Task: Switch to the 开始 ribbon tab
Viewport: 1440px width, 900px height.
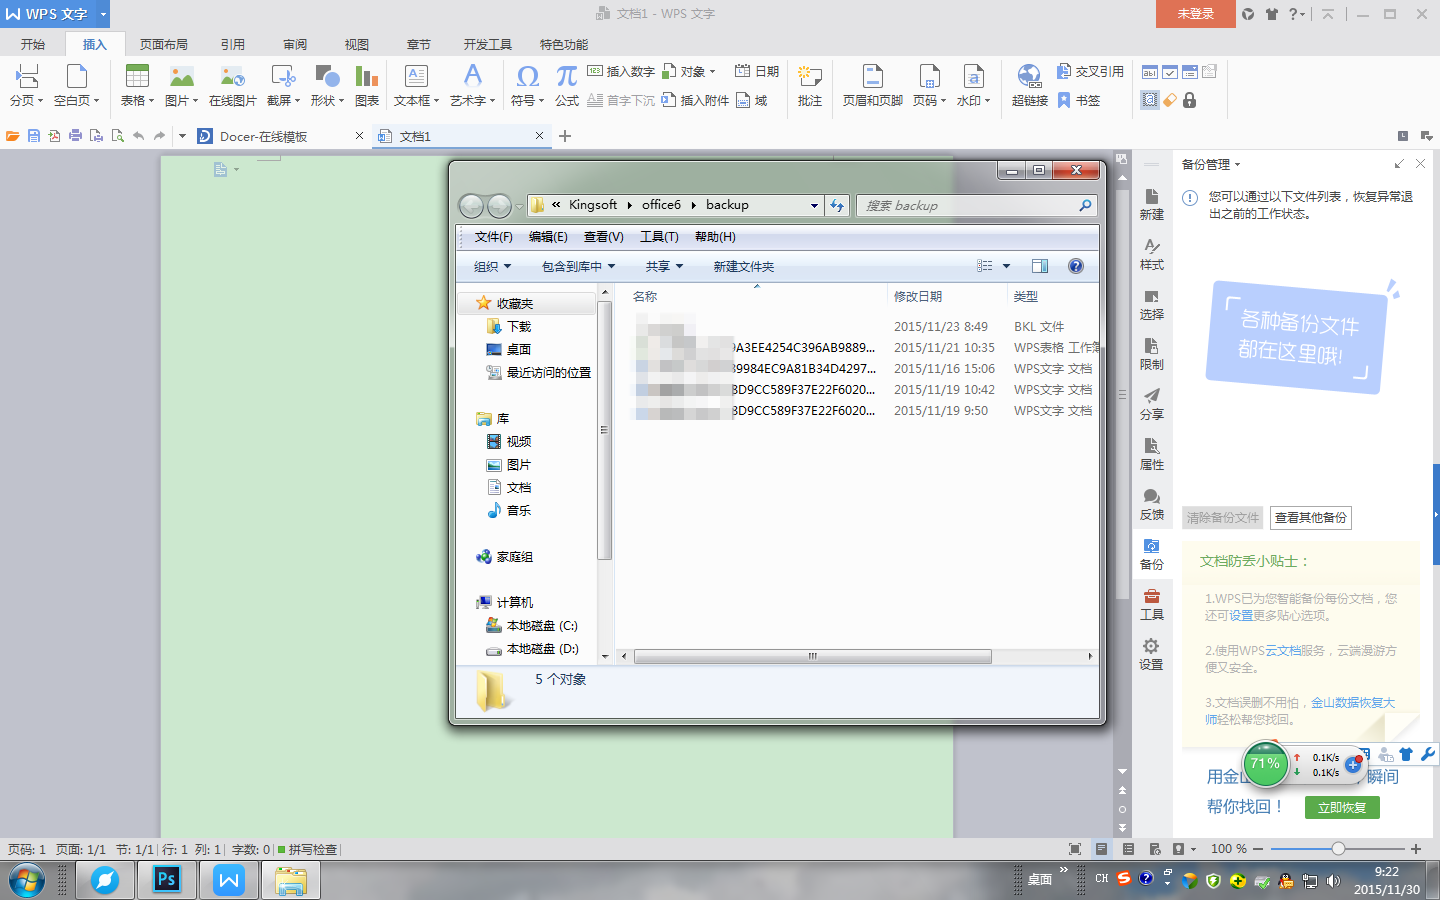Action: 33,44
